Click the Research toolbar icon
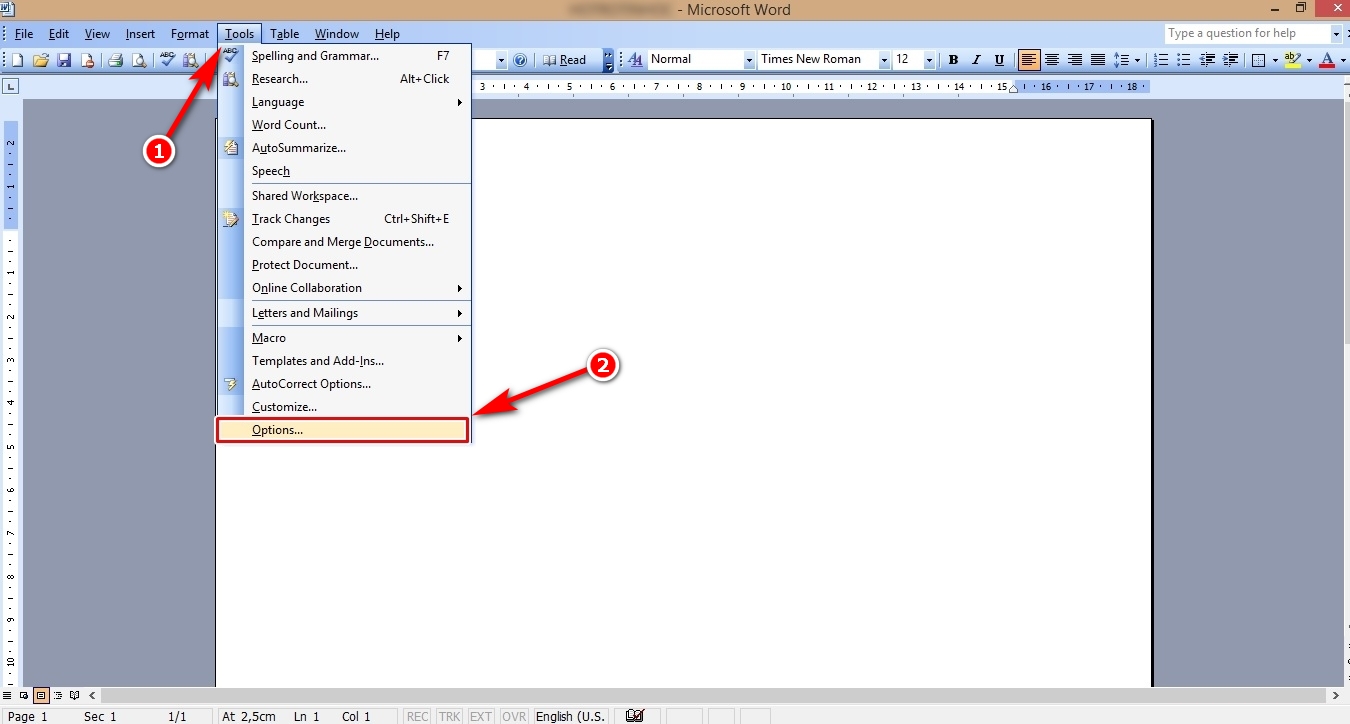The width and height of the screenshot is (1350, 724). tap(190, 60)
